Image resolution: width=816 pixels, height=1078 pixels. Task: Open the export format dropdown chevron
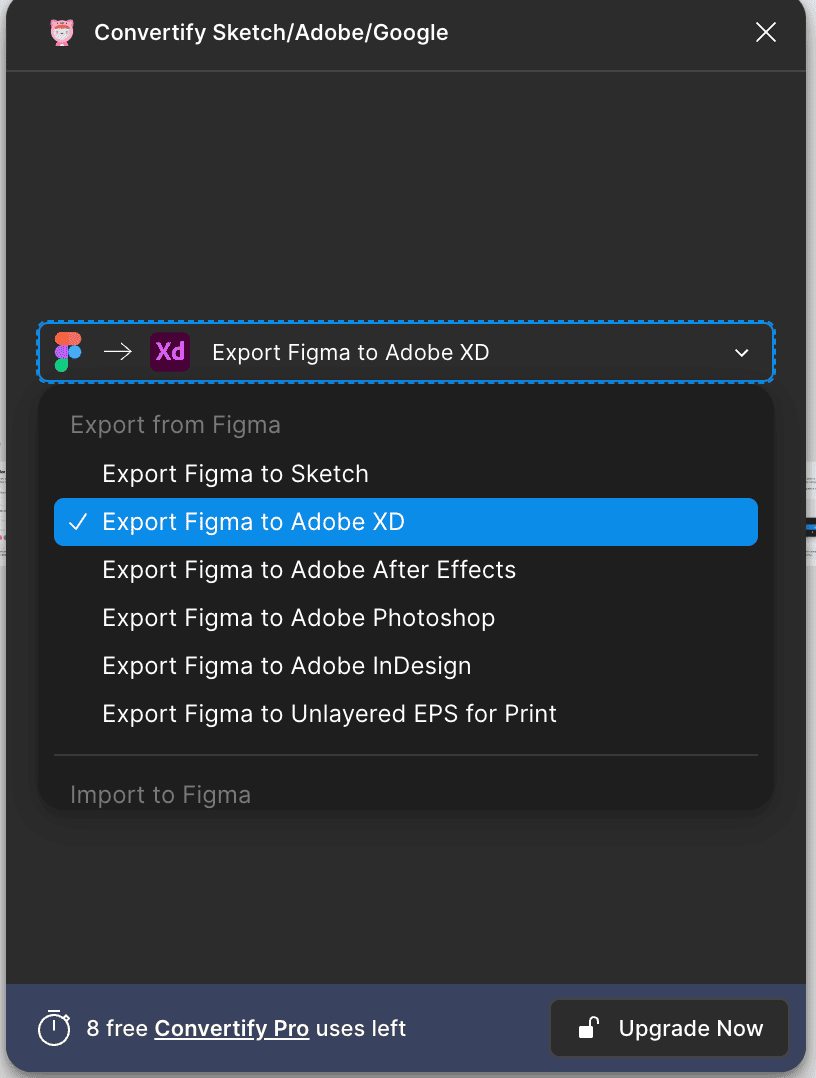click(742, 352)
